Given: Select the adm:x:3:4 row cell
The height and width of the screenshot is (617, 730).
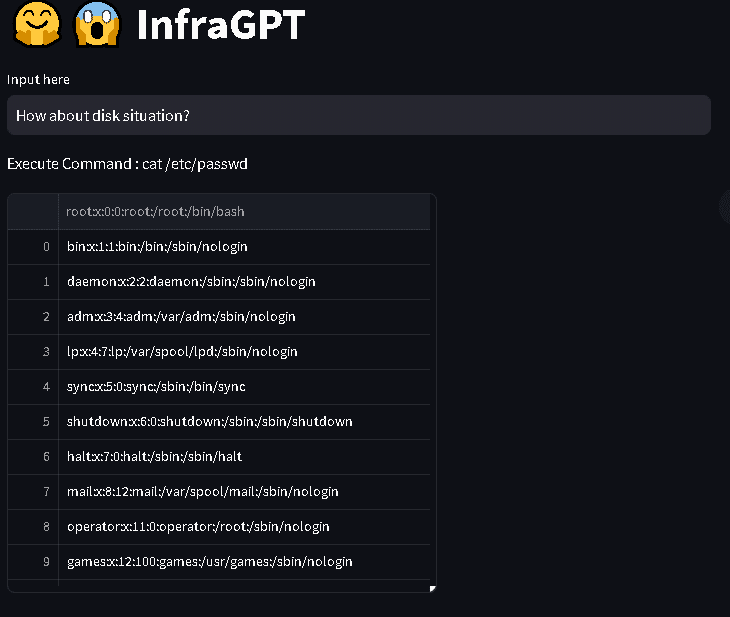Looking at the screenshot, I should [x=244, y=317].
